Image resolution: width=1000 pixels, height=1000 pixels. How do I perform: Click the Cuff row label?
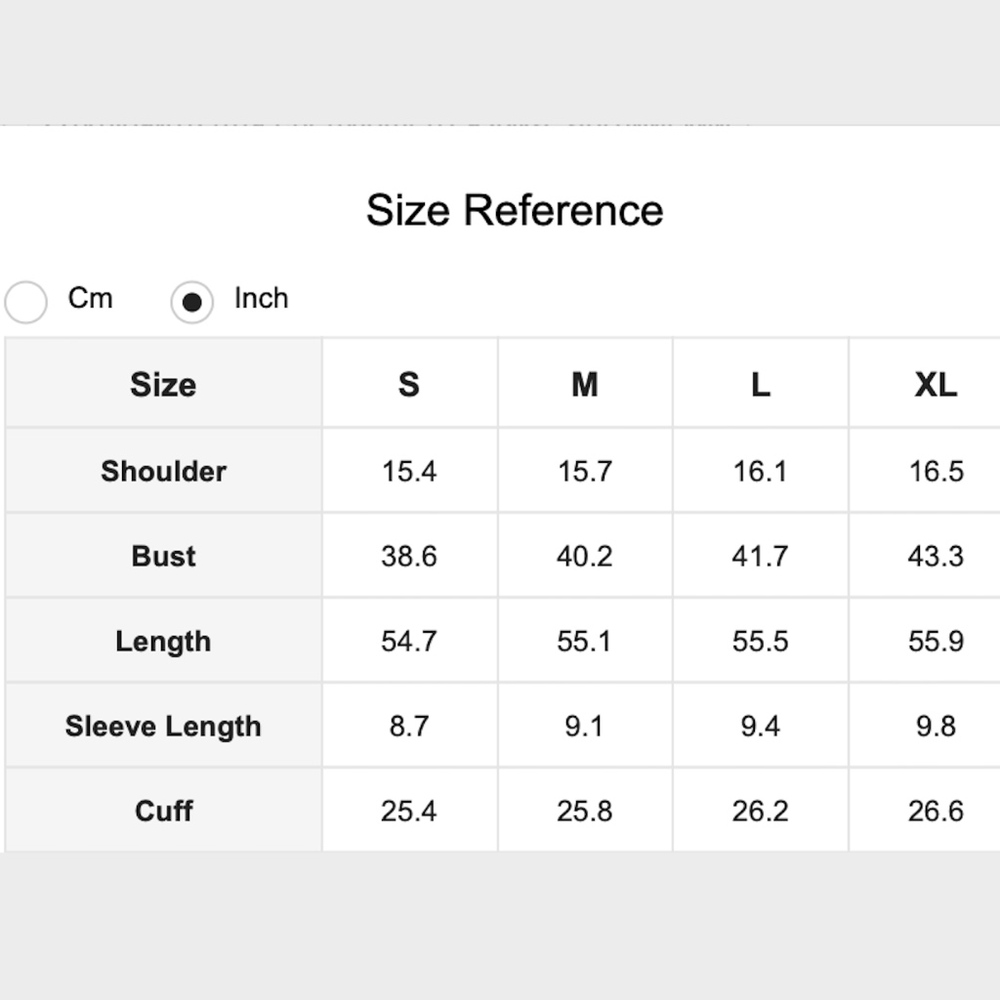[163, 811]
